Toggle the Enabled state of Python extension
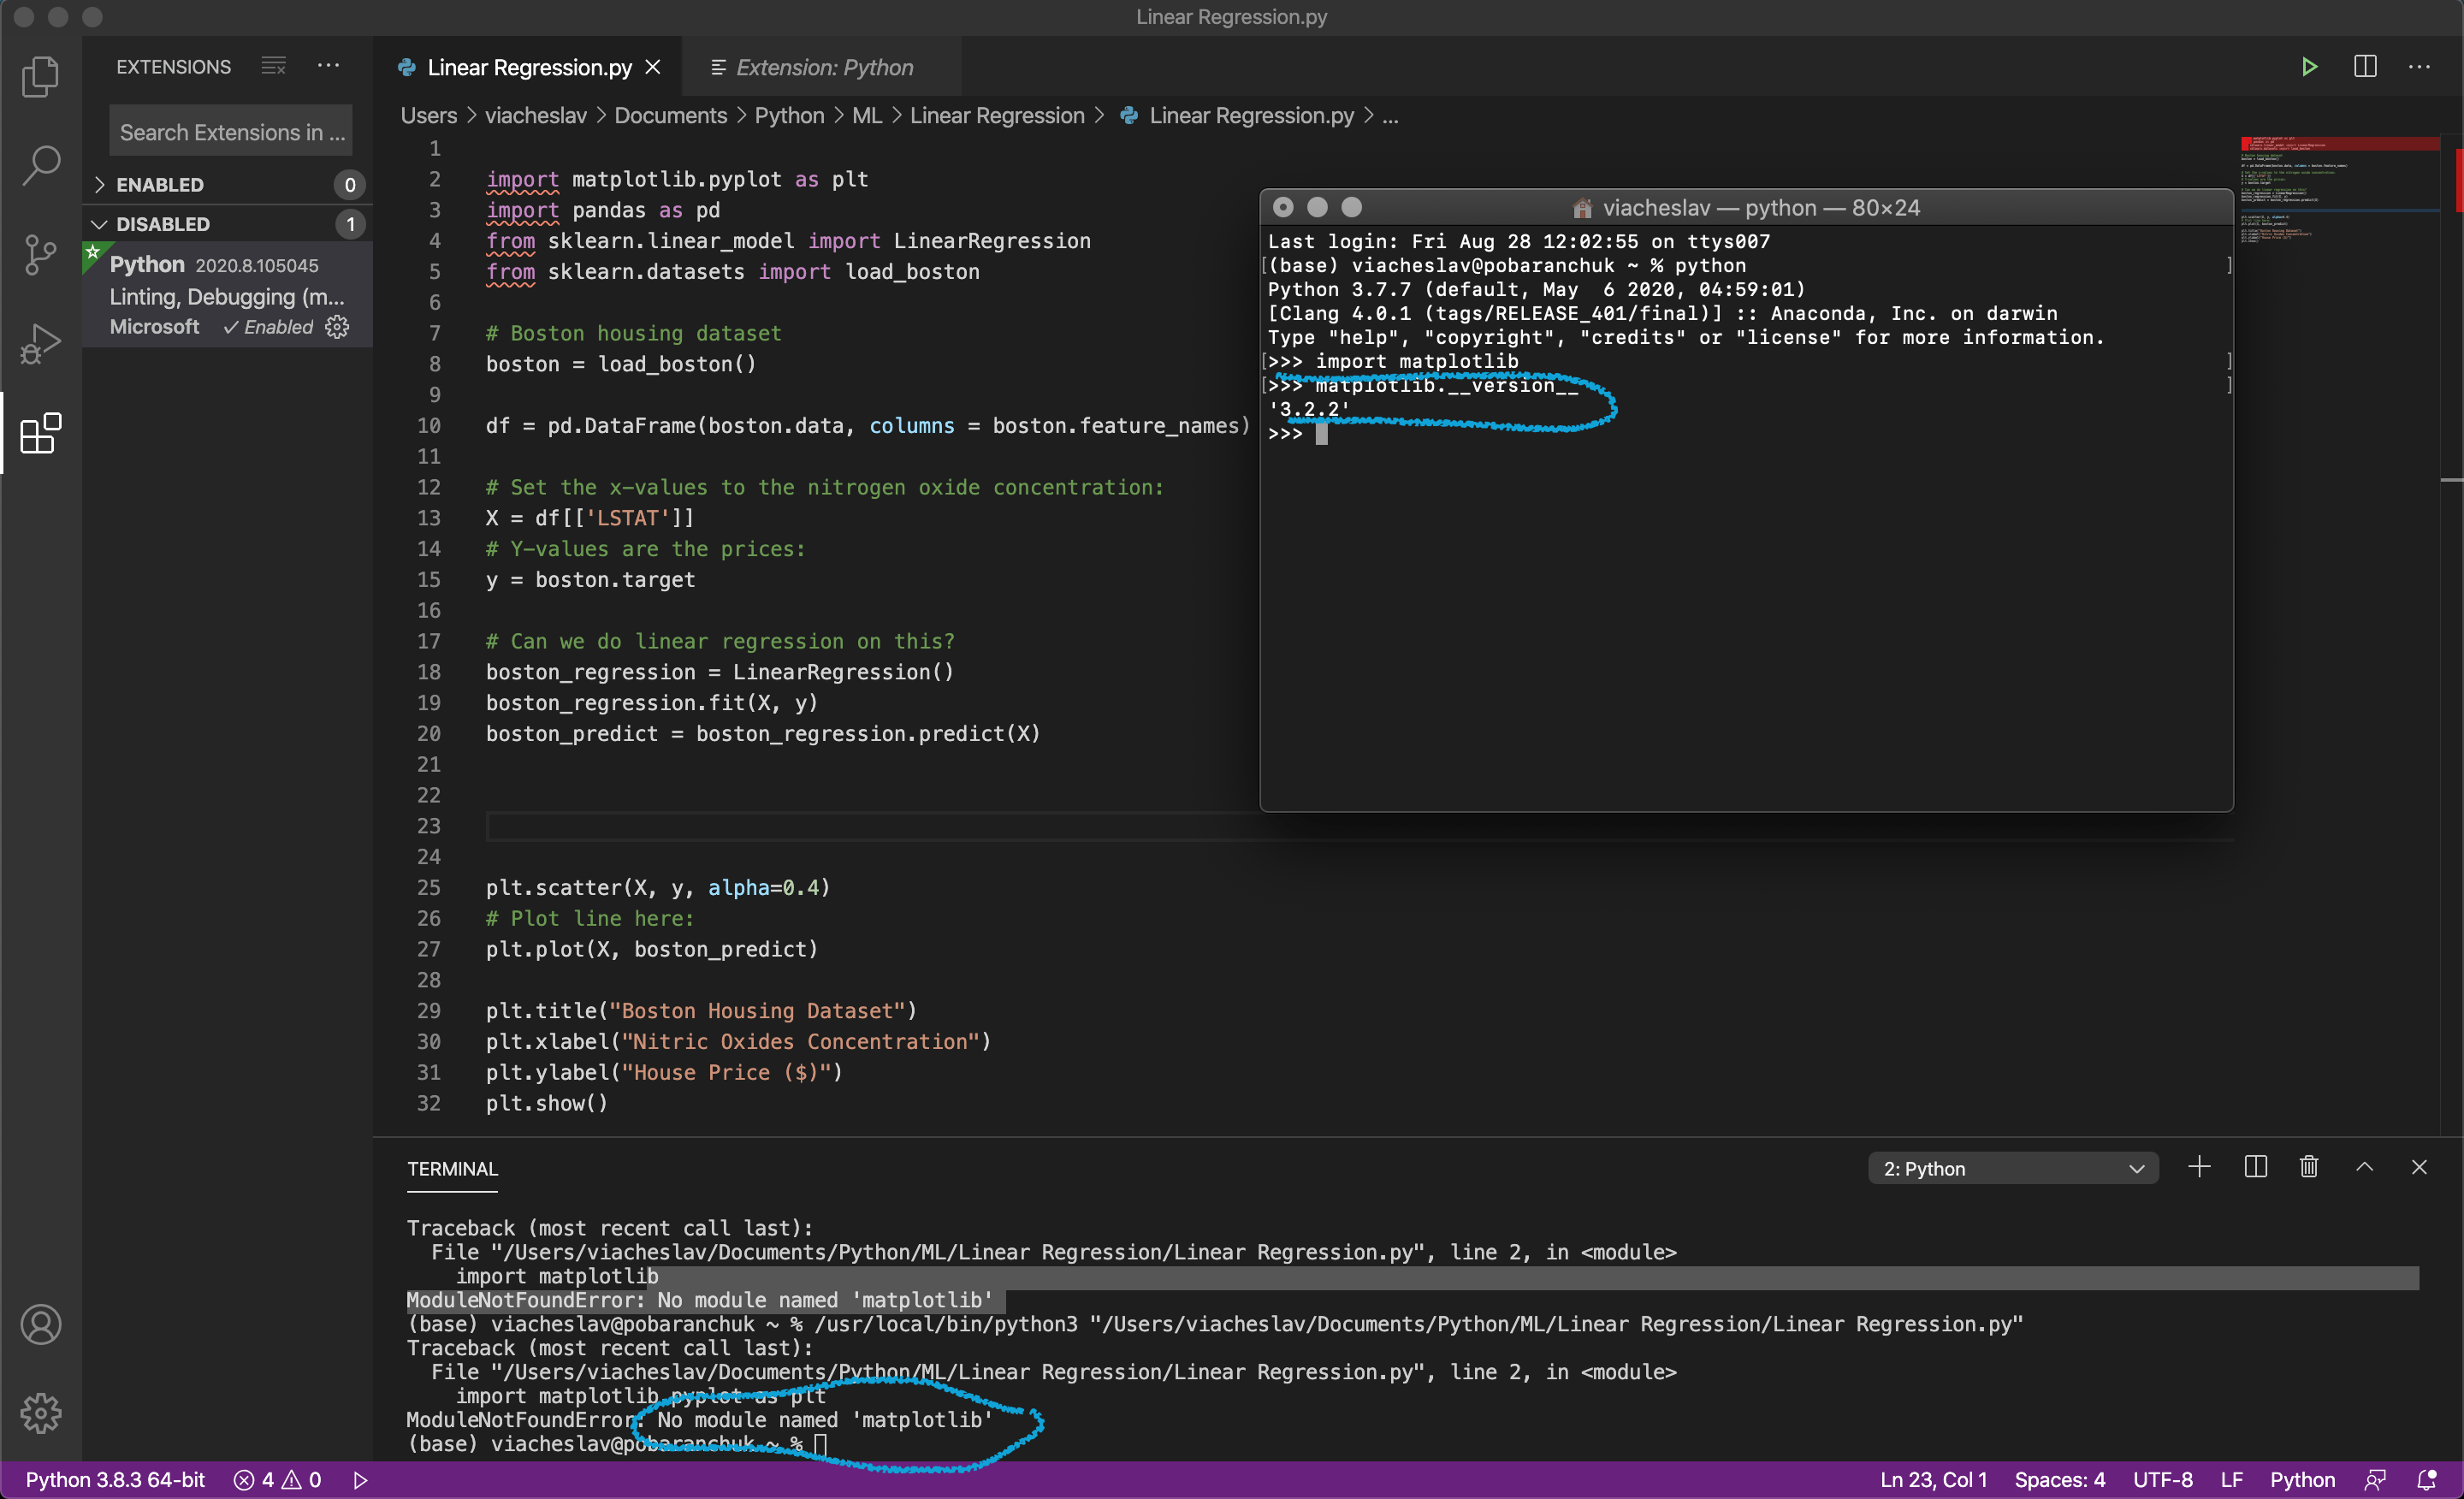This screenshot has height=1499, width=2464. [267, 327]
